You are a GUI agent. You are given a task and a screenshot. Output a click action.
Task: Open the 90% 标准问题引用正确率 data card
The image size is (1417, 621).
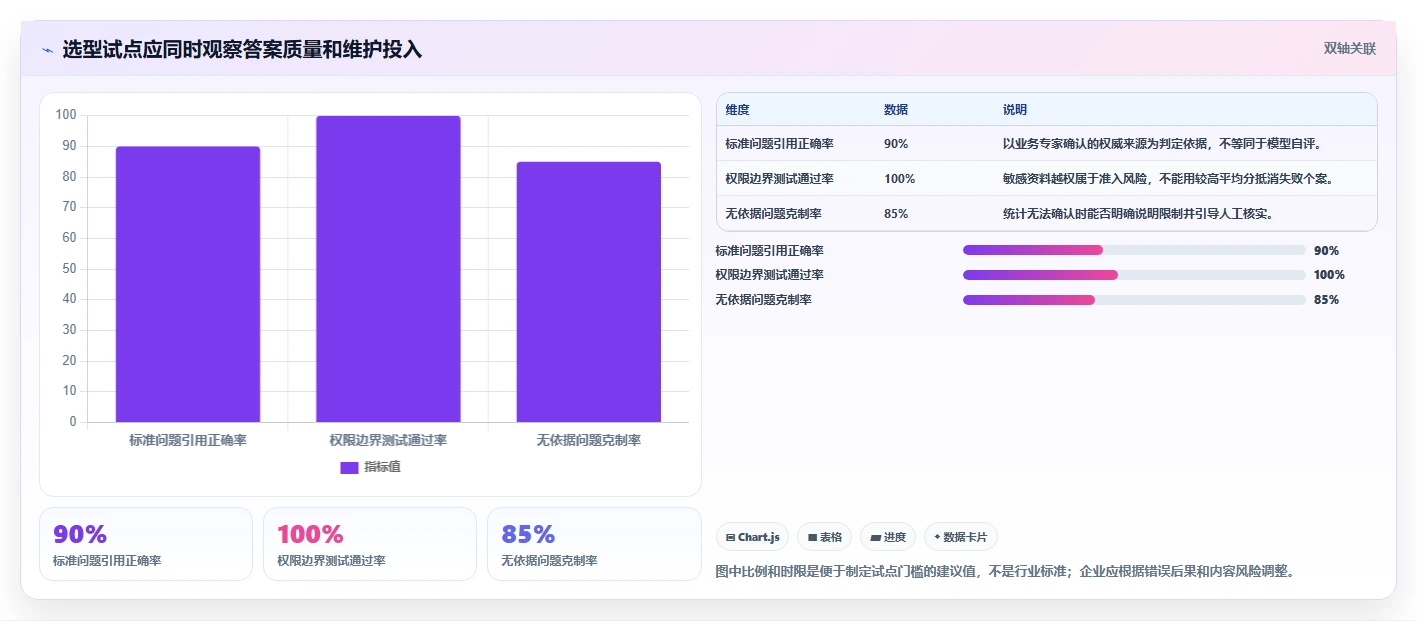[x=146, y=544]
